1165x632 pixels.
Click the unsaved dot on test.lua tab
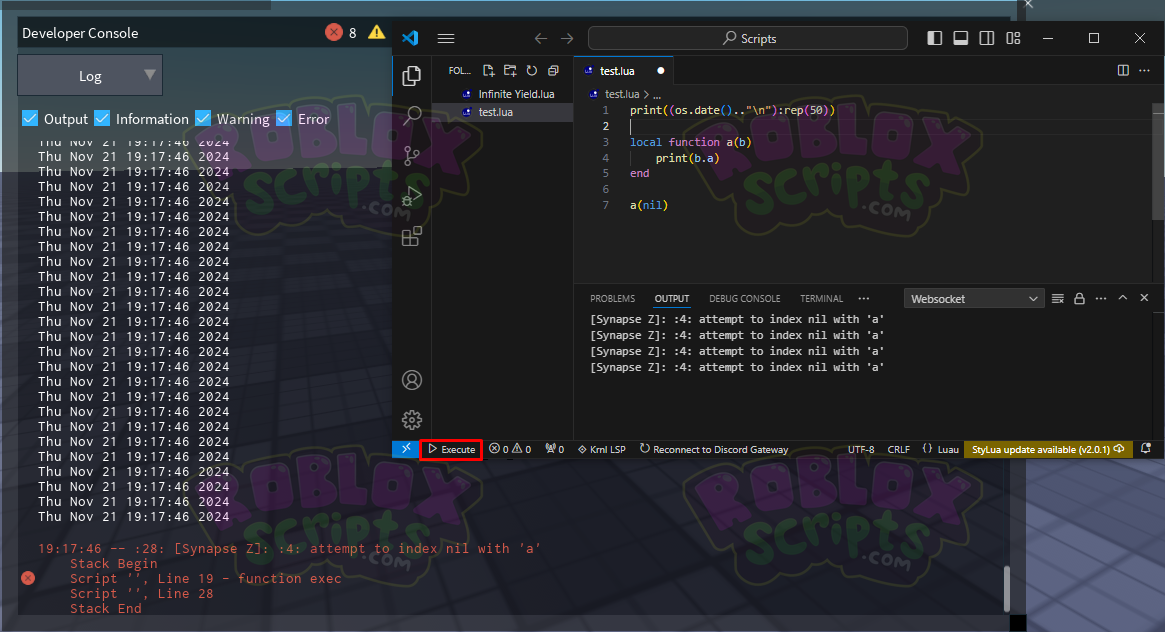661,71
